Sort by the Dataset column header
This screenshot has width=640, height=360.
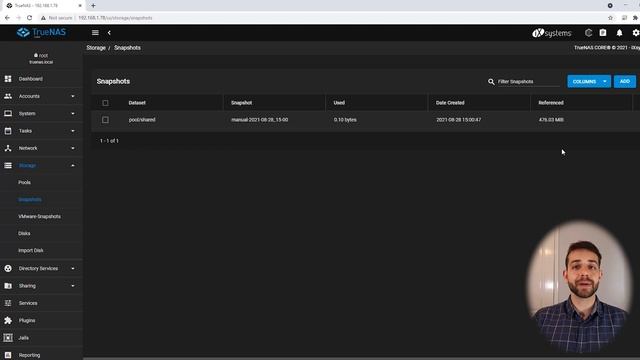point(137,103)
